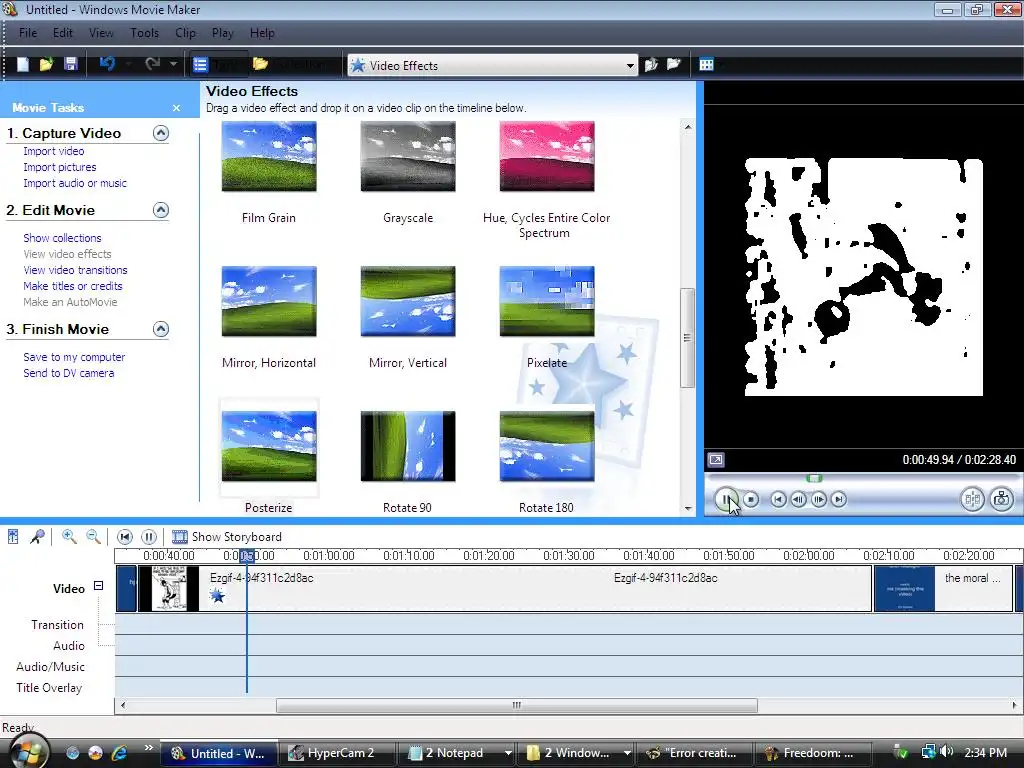This screenshot has height=768, width=1024.
Task: Click the monitor Forward button
Action: (x=839, y=500)
